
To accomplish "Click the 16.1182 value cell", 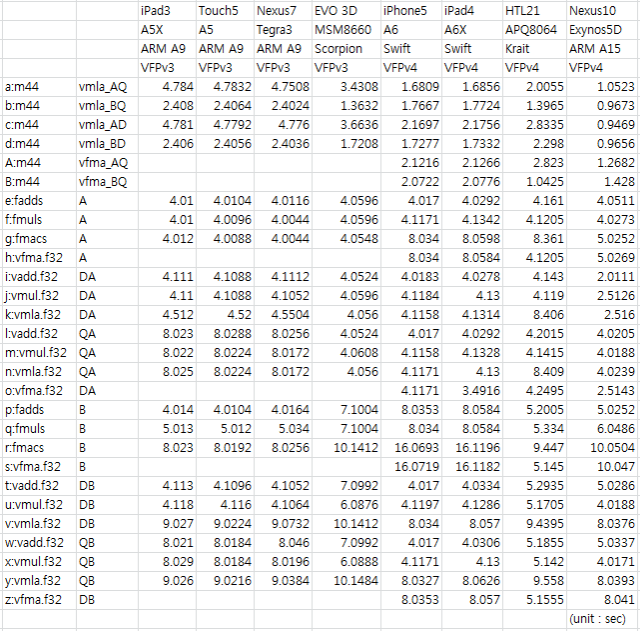I will 472,467.
